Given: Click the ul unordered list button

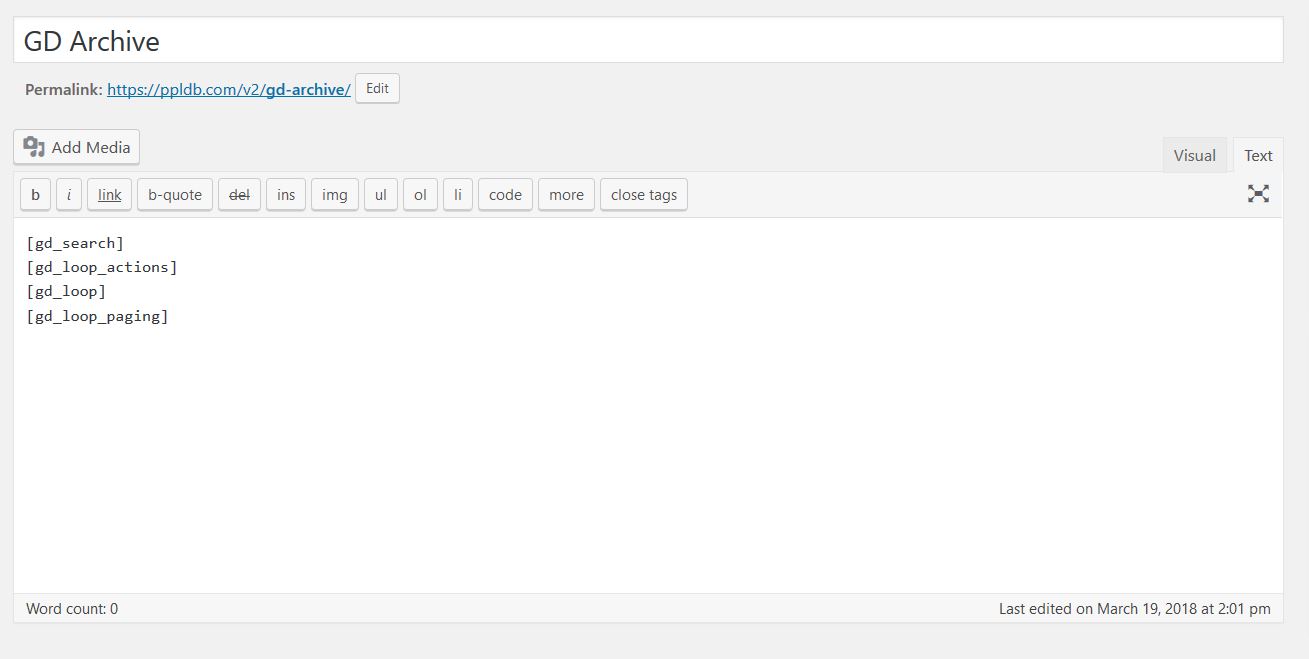Looking at the screenshot, I should click(380, 195).
